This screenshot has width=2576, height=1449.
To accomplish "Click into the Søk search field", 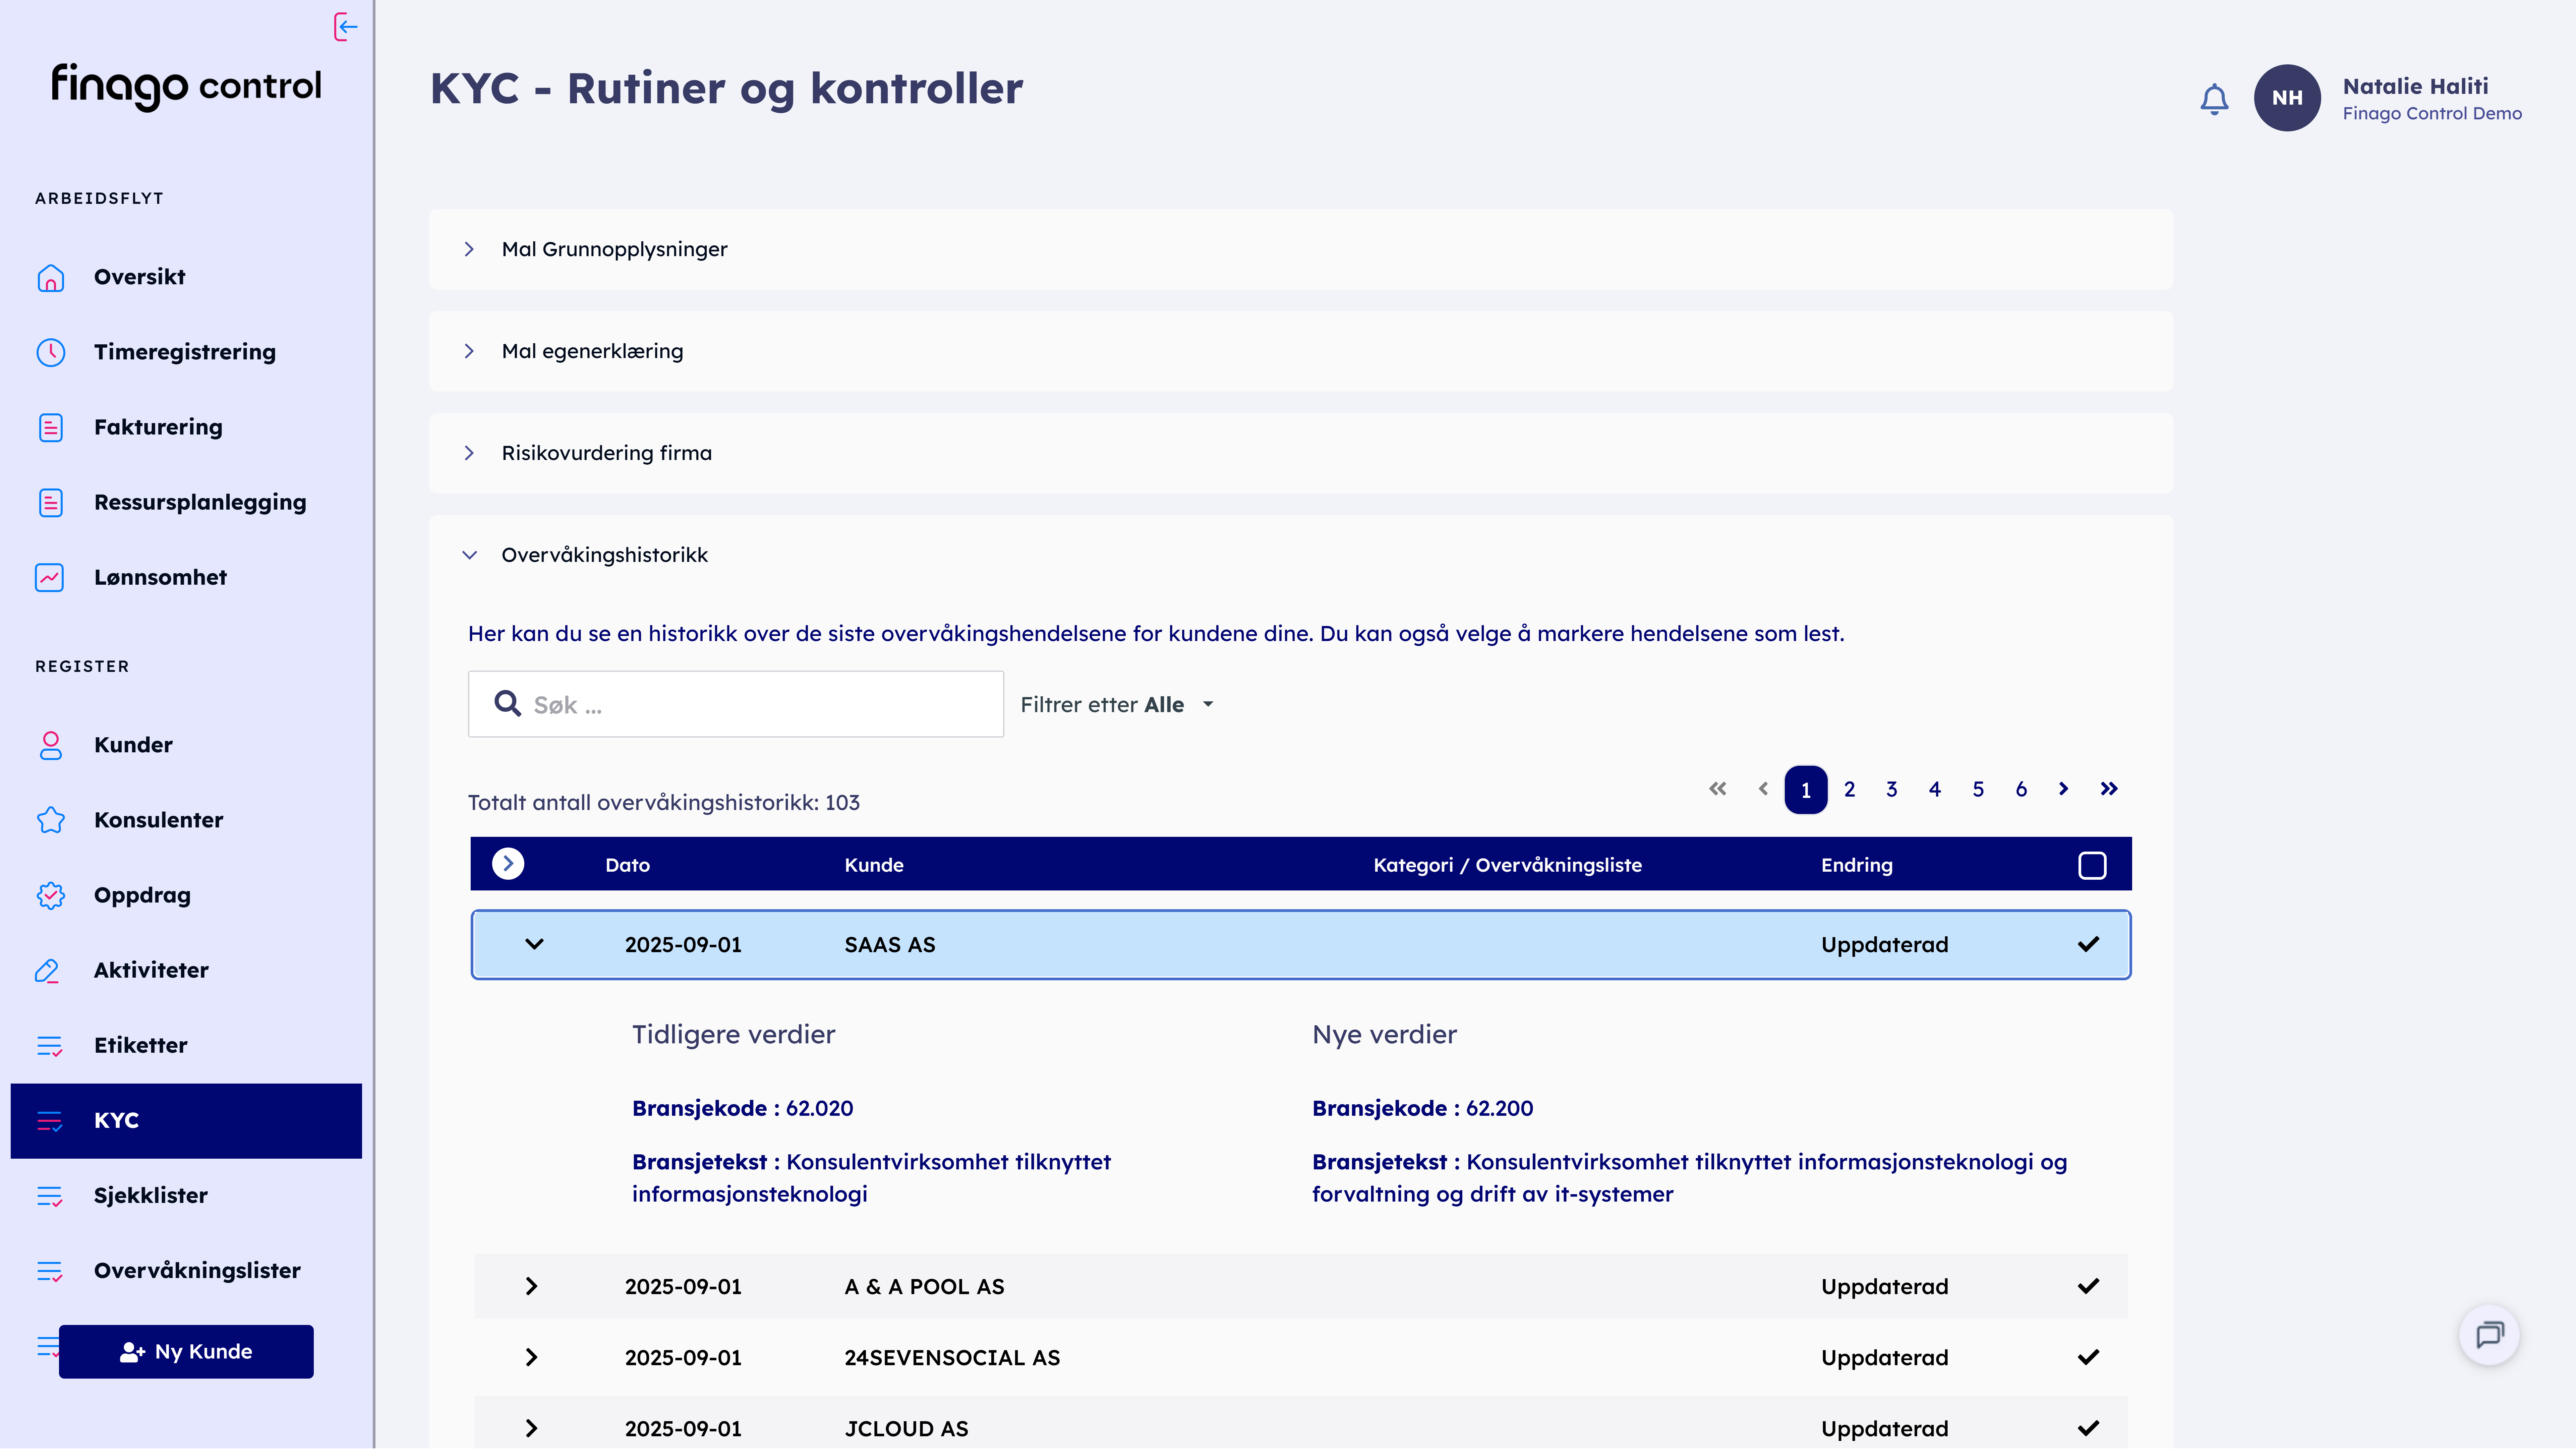I will (760, 704).
